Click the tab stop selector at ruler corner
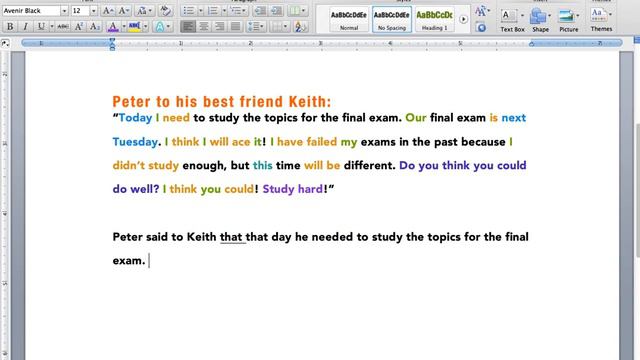This screenshot has height=360, width=640. 5,43
